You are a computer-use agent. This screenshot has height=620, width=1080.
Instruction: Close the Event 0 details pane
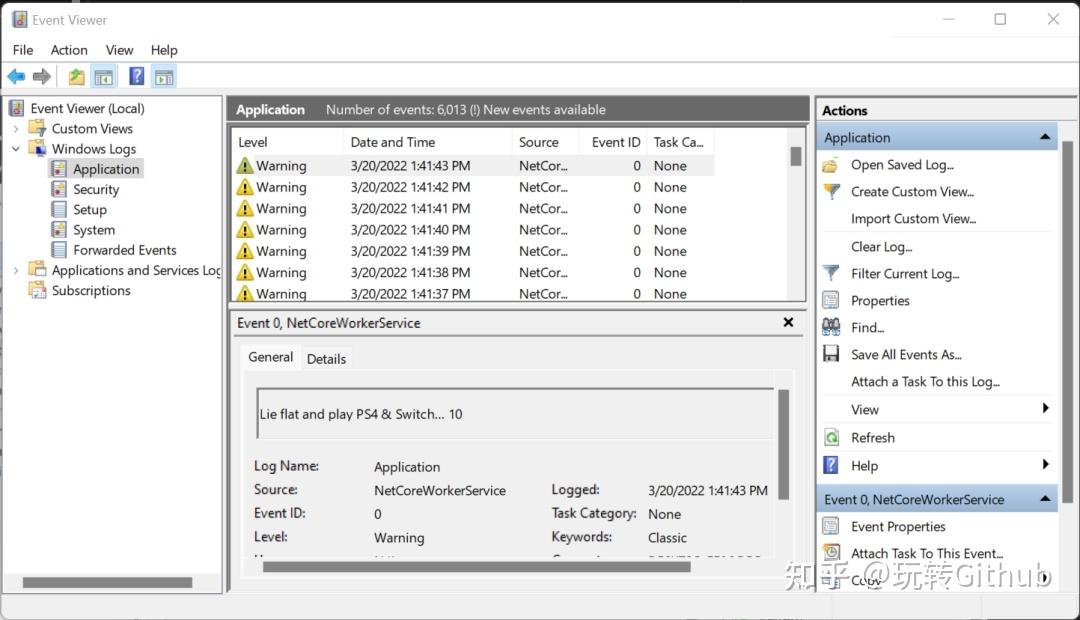tap(788, 322)
